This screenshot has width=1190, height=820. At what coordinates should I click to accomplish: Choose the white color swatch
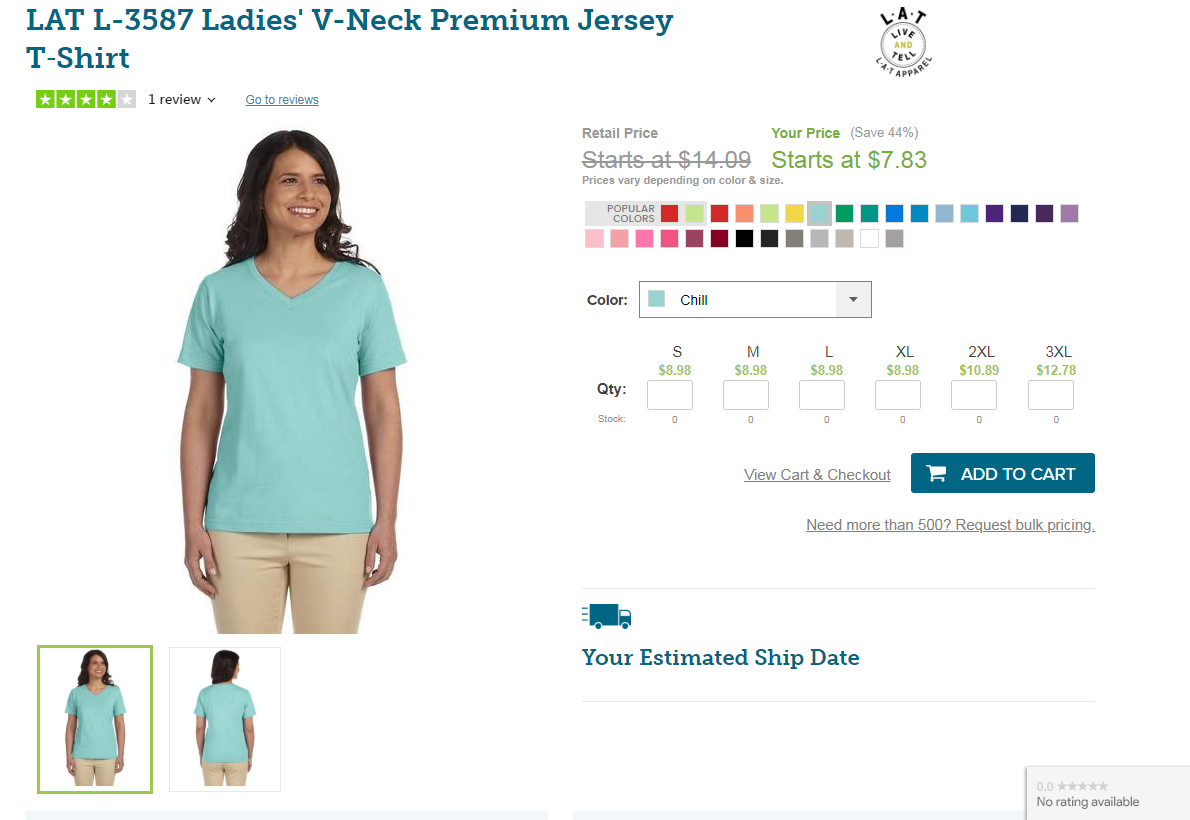tap(870, 238)
